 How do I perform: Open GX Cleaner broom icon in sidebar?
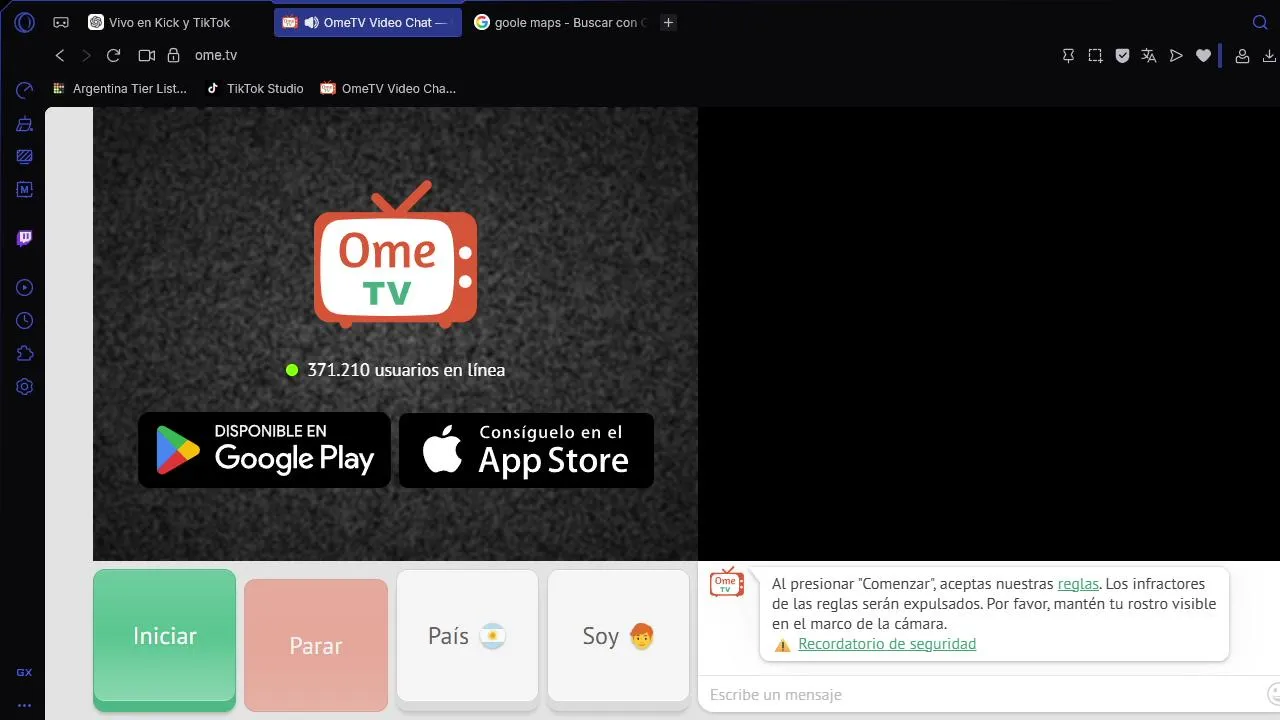click(x=25, y=124)
